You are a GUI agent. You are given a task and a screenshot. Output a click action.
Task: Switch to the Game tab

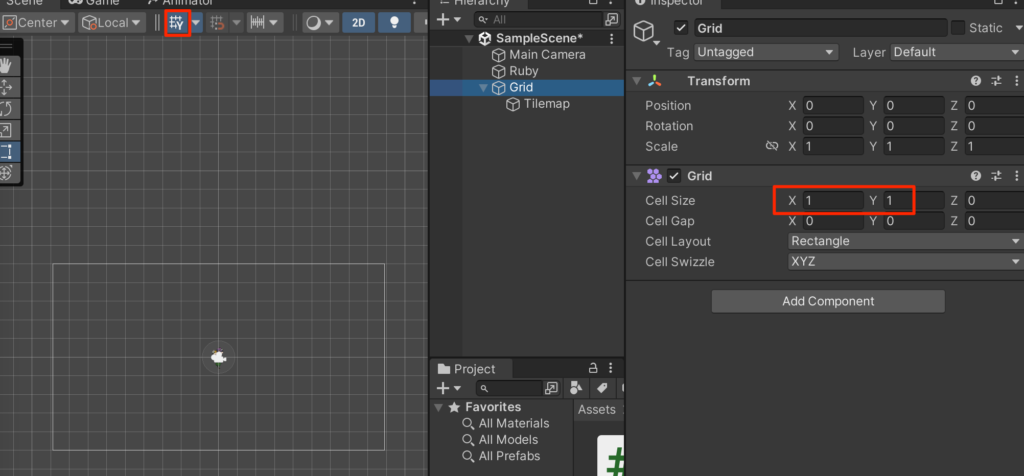coord(93,3)
